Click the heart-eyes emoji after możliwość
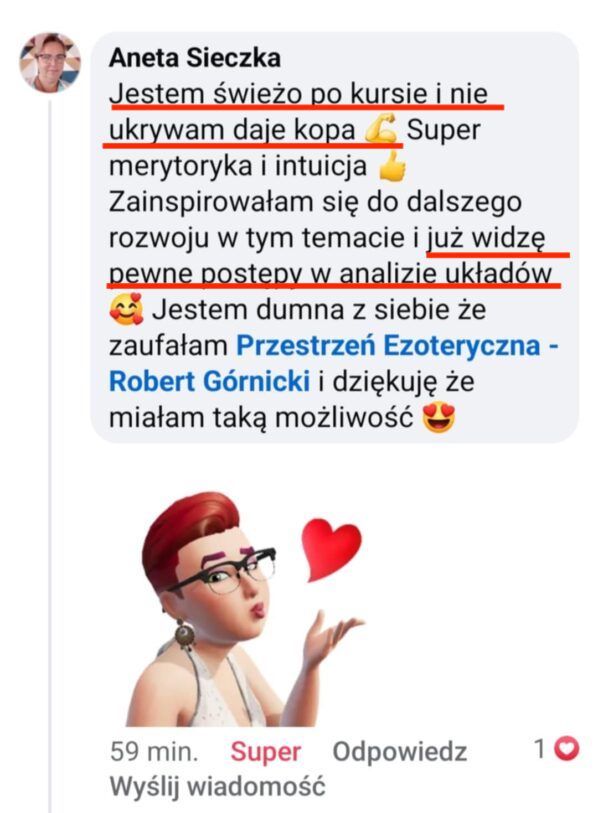Image resolution: width=598 pixels, height=813 pixels. [439, 417]
